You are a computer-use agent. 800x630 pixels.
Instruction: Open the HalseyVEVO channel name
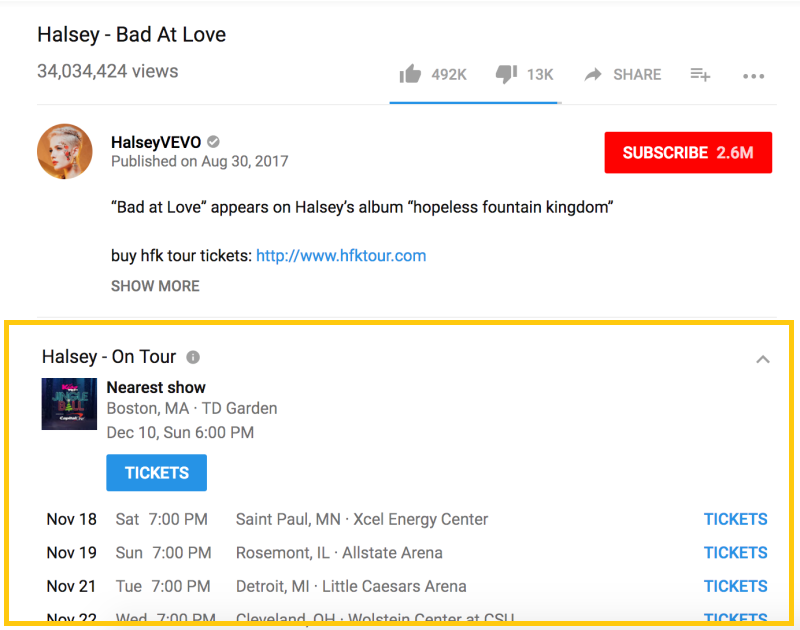coord(156,142)
